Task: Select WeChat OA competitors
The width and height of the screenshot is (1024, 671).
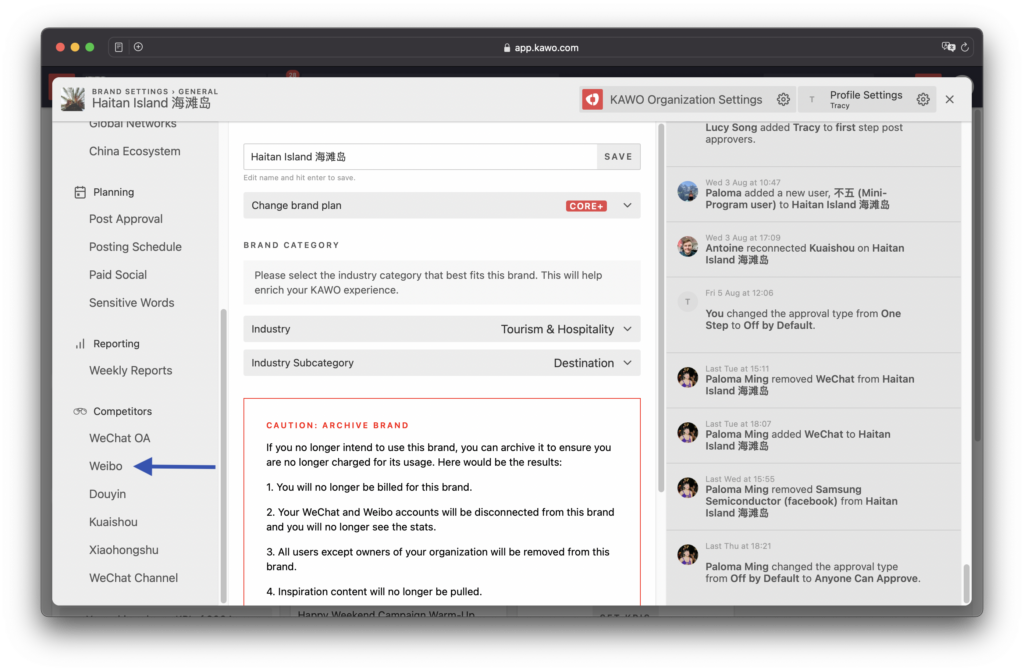Action: [120, 438]
